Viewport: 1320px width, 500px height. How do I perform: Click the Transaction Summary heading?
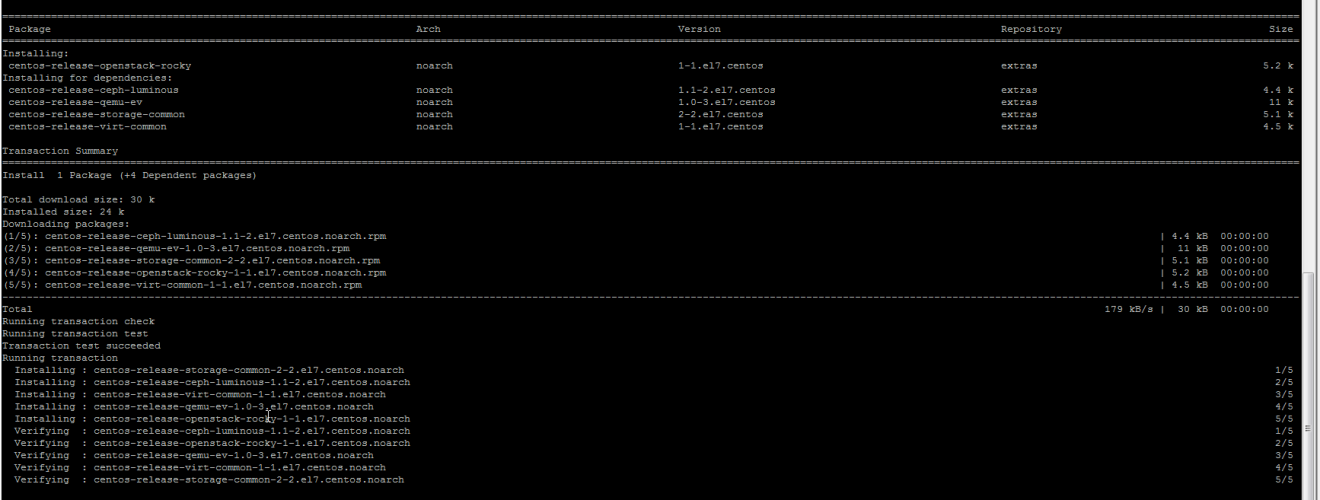tap(60, 151)
